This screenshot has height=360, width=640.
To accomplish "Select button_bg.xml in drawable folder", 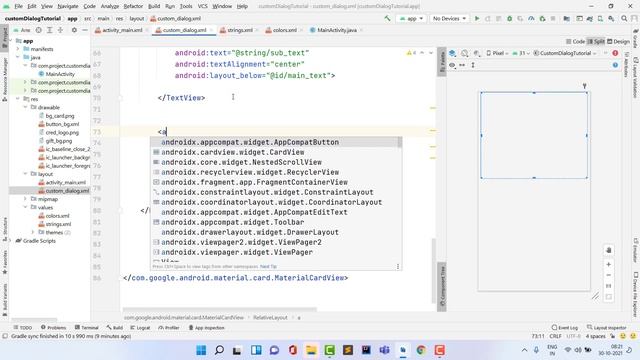I will (x=59, y=124).
